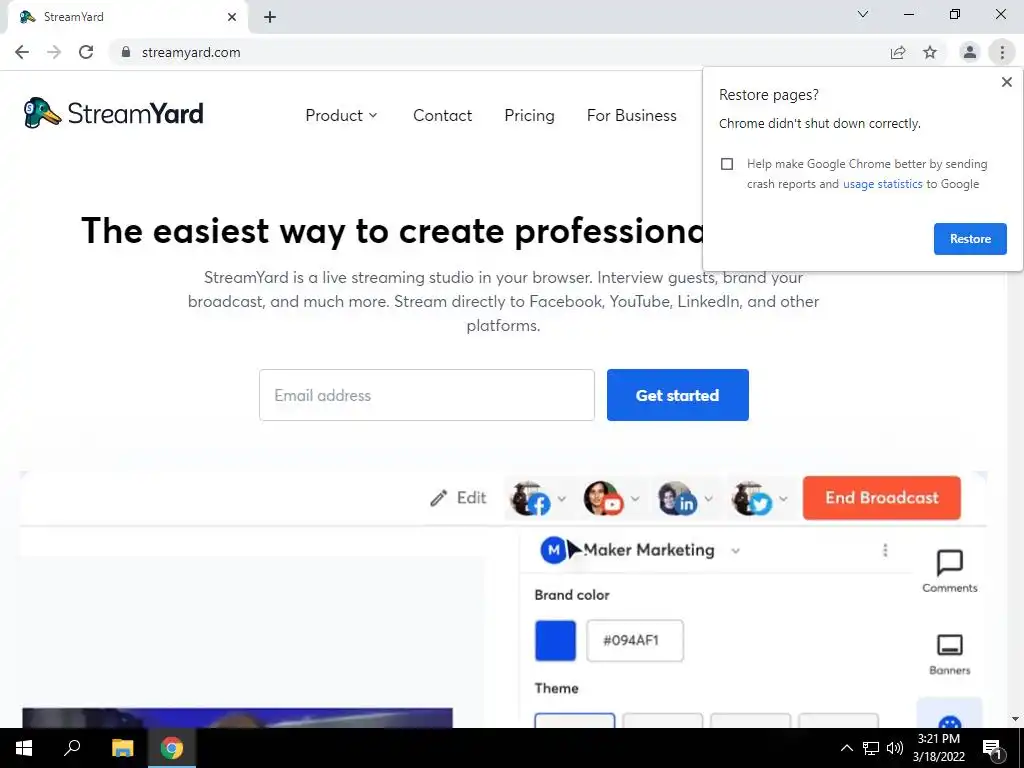Open the notification center icon
The width and height of the screenshot is (1024, 768).
click(x=992, y=748)
